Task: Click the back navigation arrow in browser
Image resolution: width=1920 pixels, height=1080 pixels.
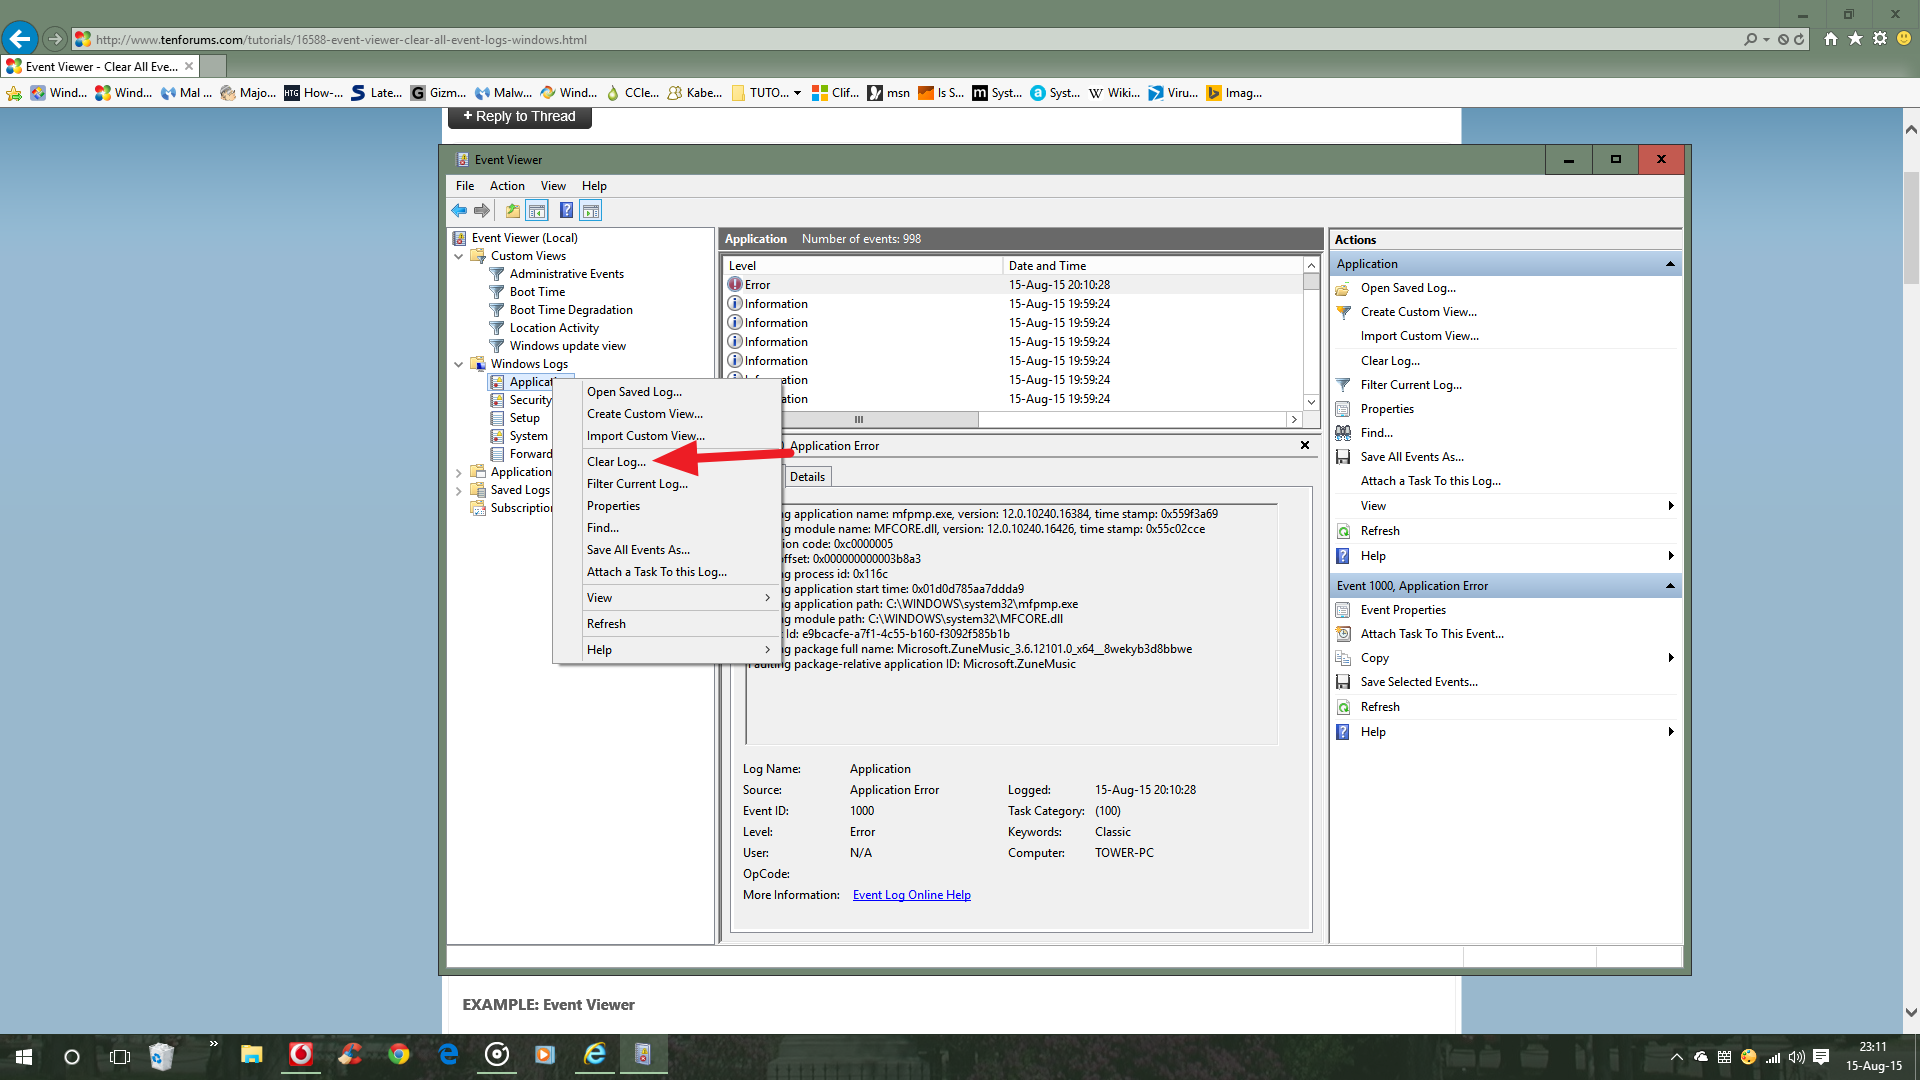Action: click(20, 38)
